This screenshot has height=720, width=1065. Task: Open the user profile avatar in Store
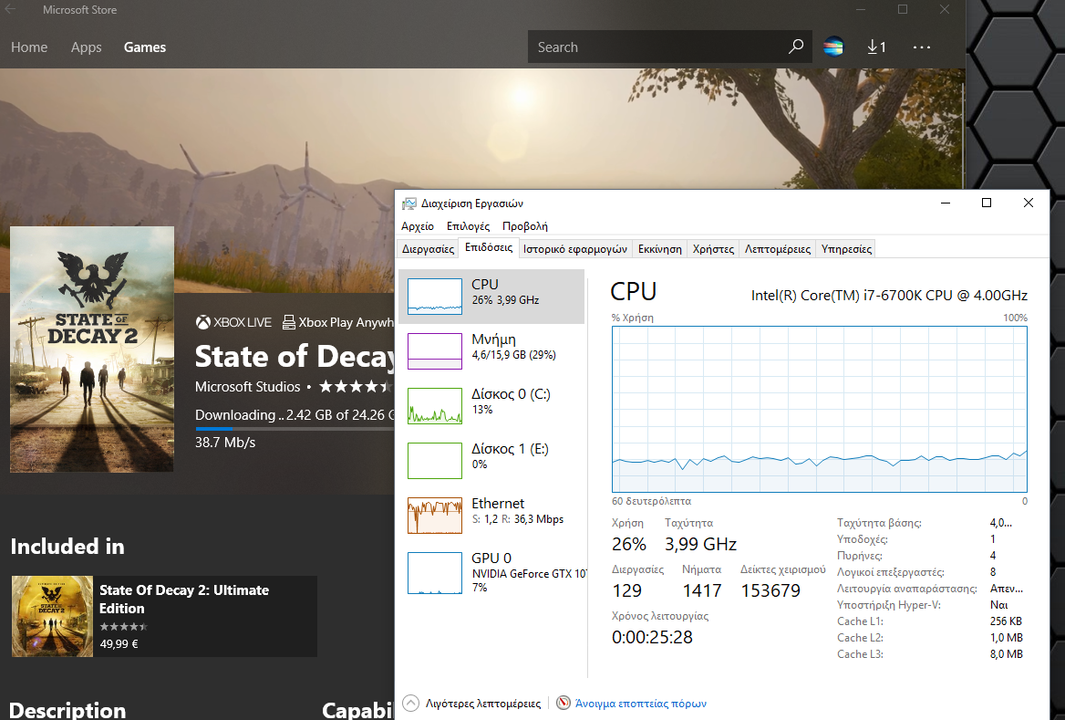(x=833, y=47)
